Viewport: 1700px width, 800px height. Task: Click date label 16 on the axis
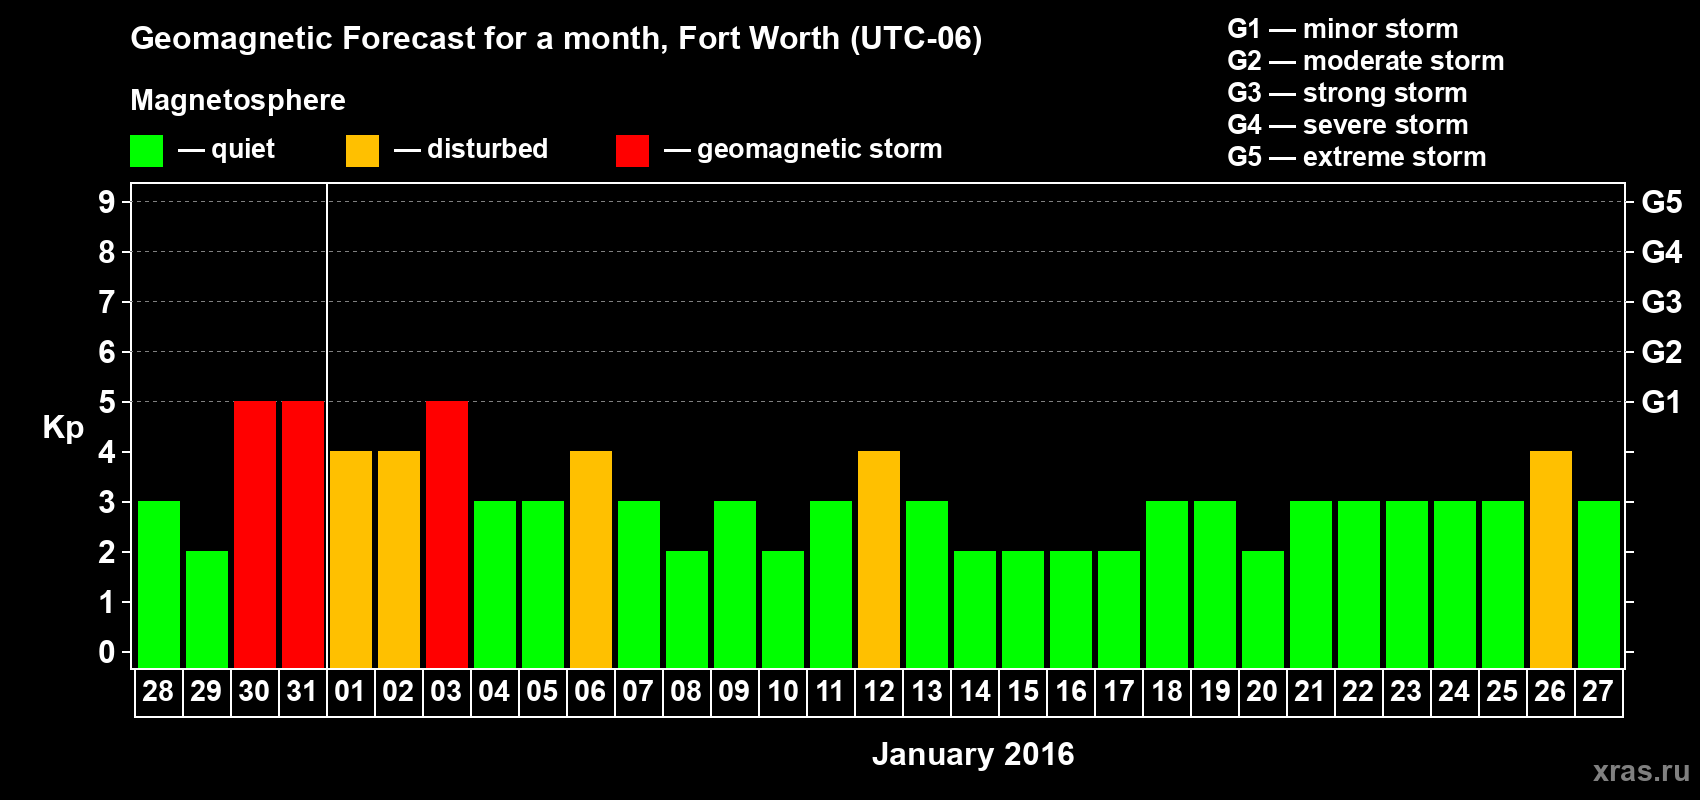pos(1071,692)
